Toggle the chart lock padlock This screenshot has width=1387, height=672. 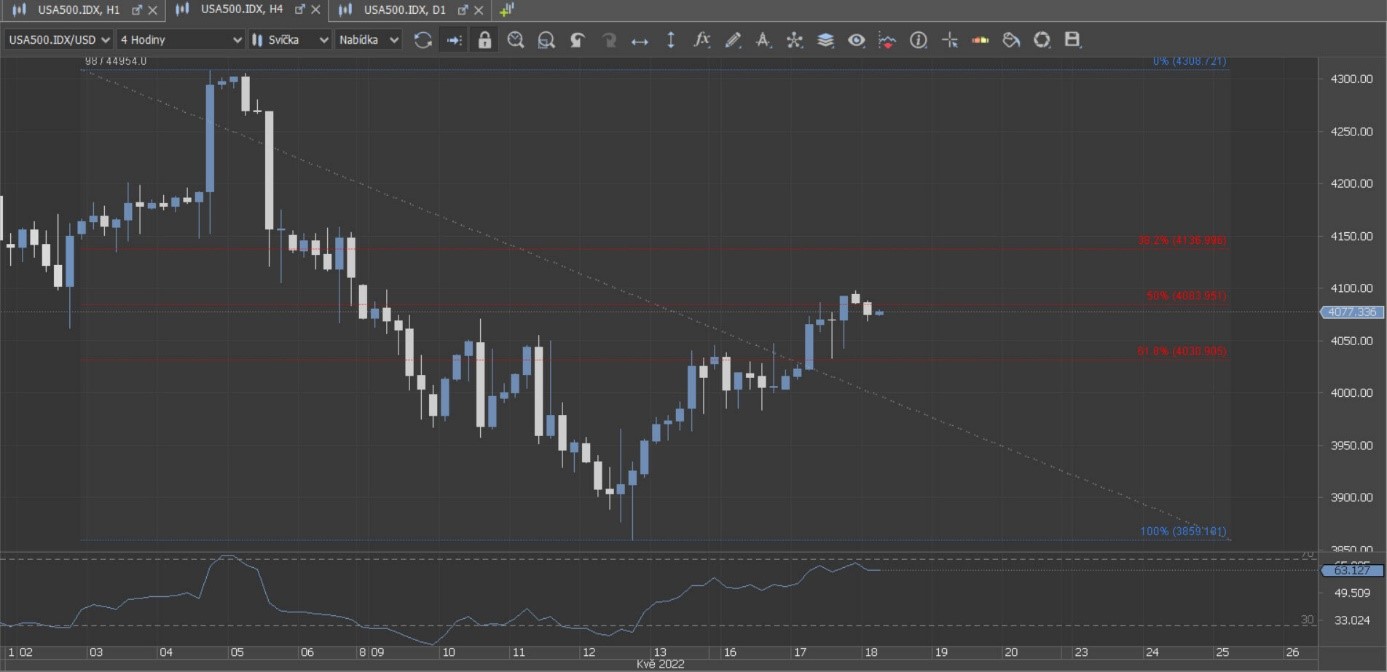pyautogui.click(x=485, y=40)
